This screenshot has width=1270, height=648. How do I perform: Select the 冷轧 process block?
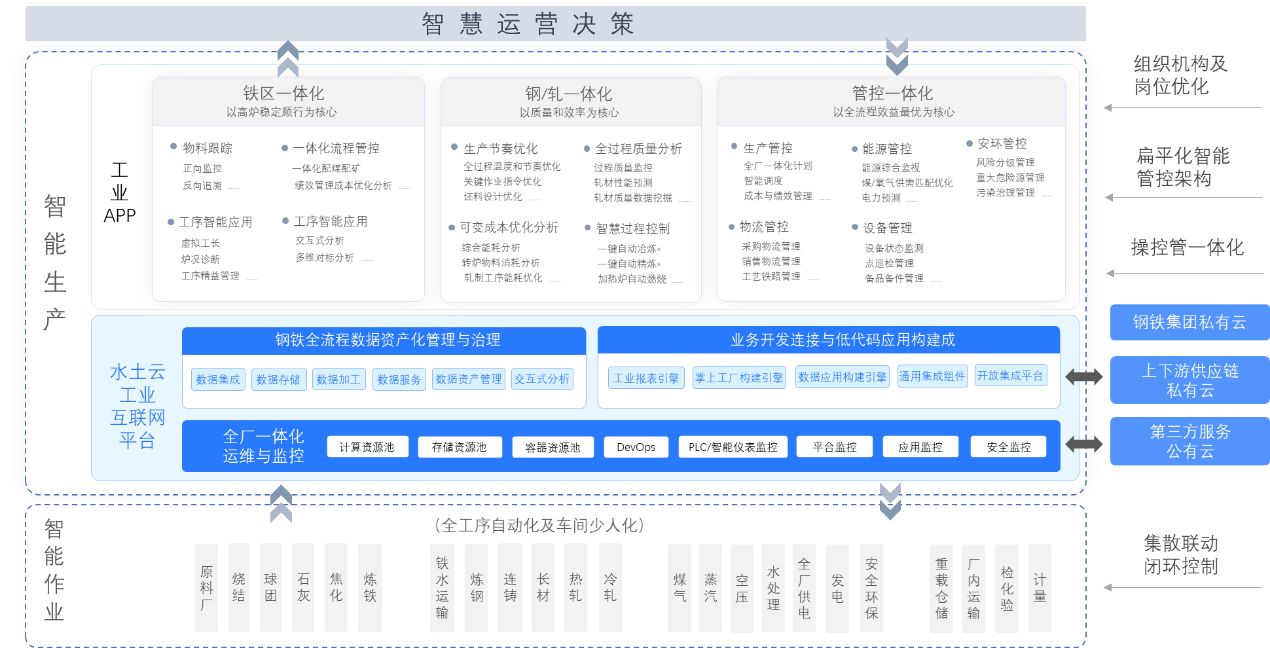pyautogui.click(x=609, y=587)
